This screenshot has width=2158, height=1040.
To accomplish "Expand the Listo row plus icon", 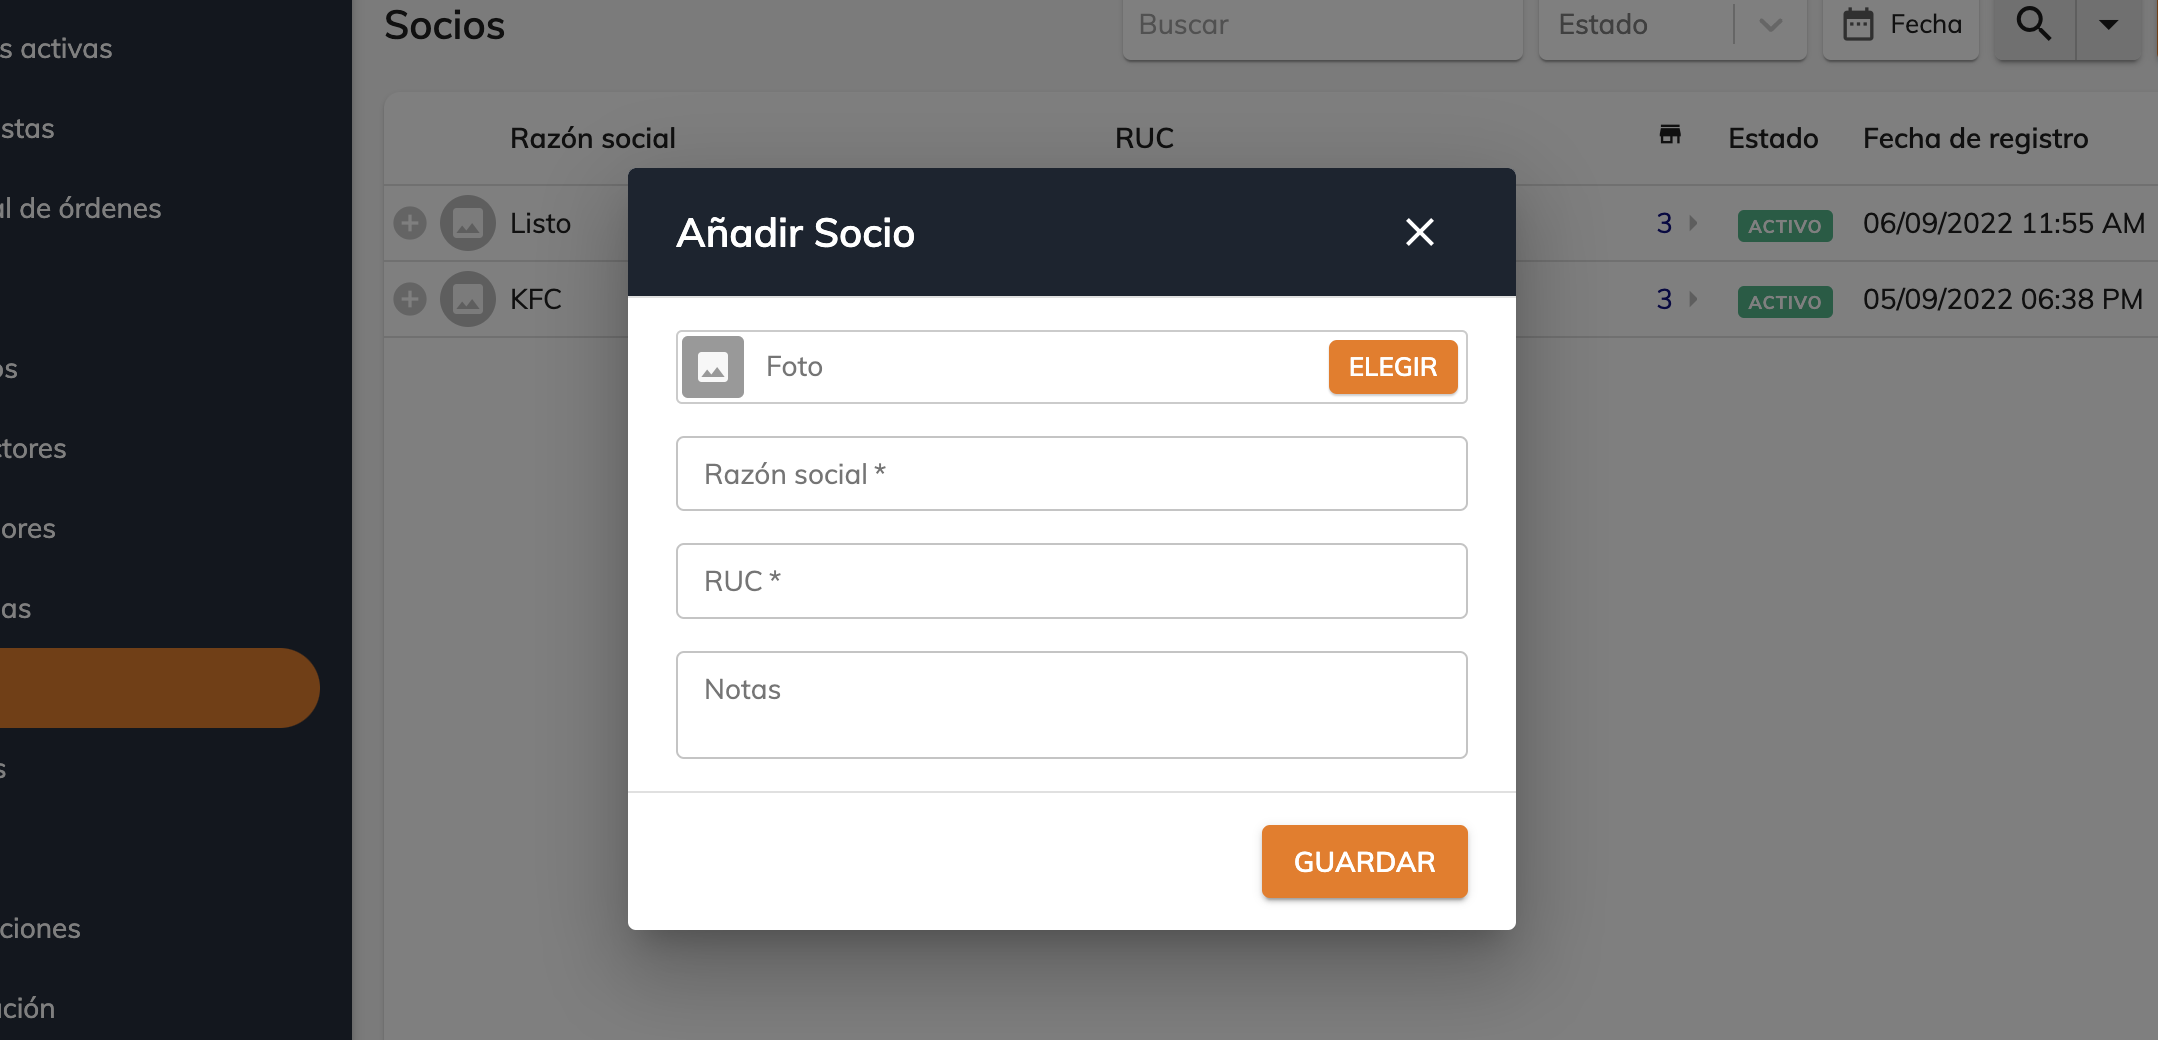I will click(410, 223).
